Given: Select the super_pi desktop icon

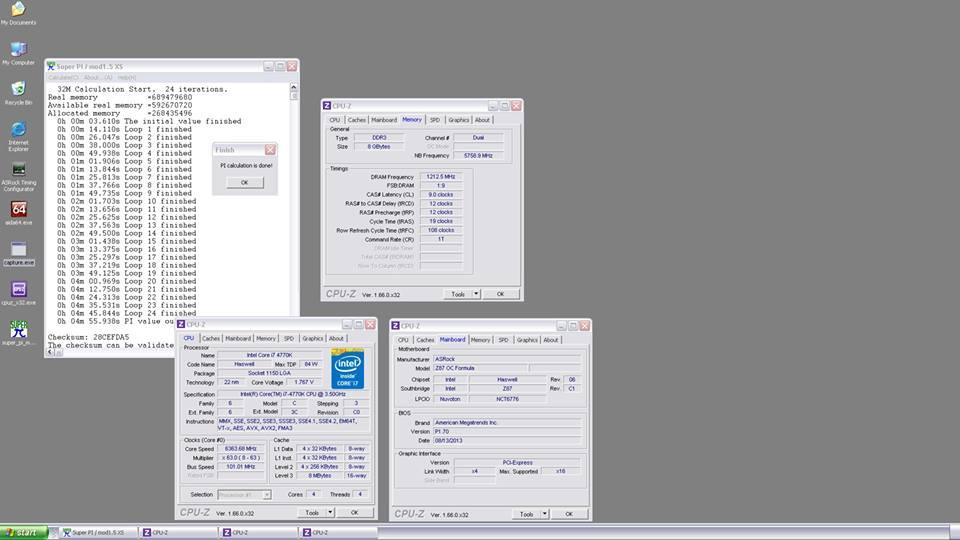Looking at the screenshot, I should coord(18,332).
